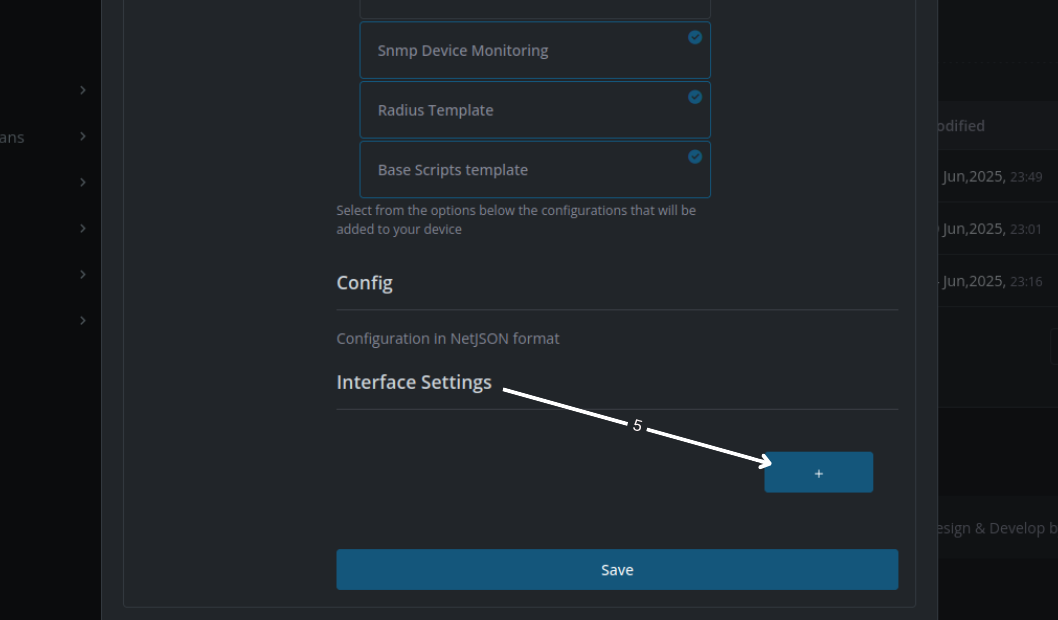Open the Design & Develop footer link
1058x620 pixels.
coord(997,528)
